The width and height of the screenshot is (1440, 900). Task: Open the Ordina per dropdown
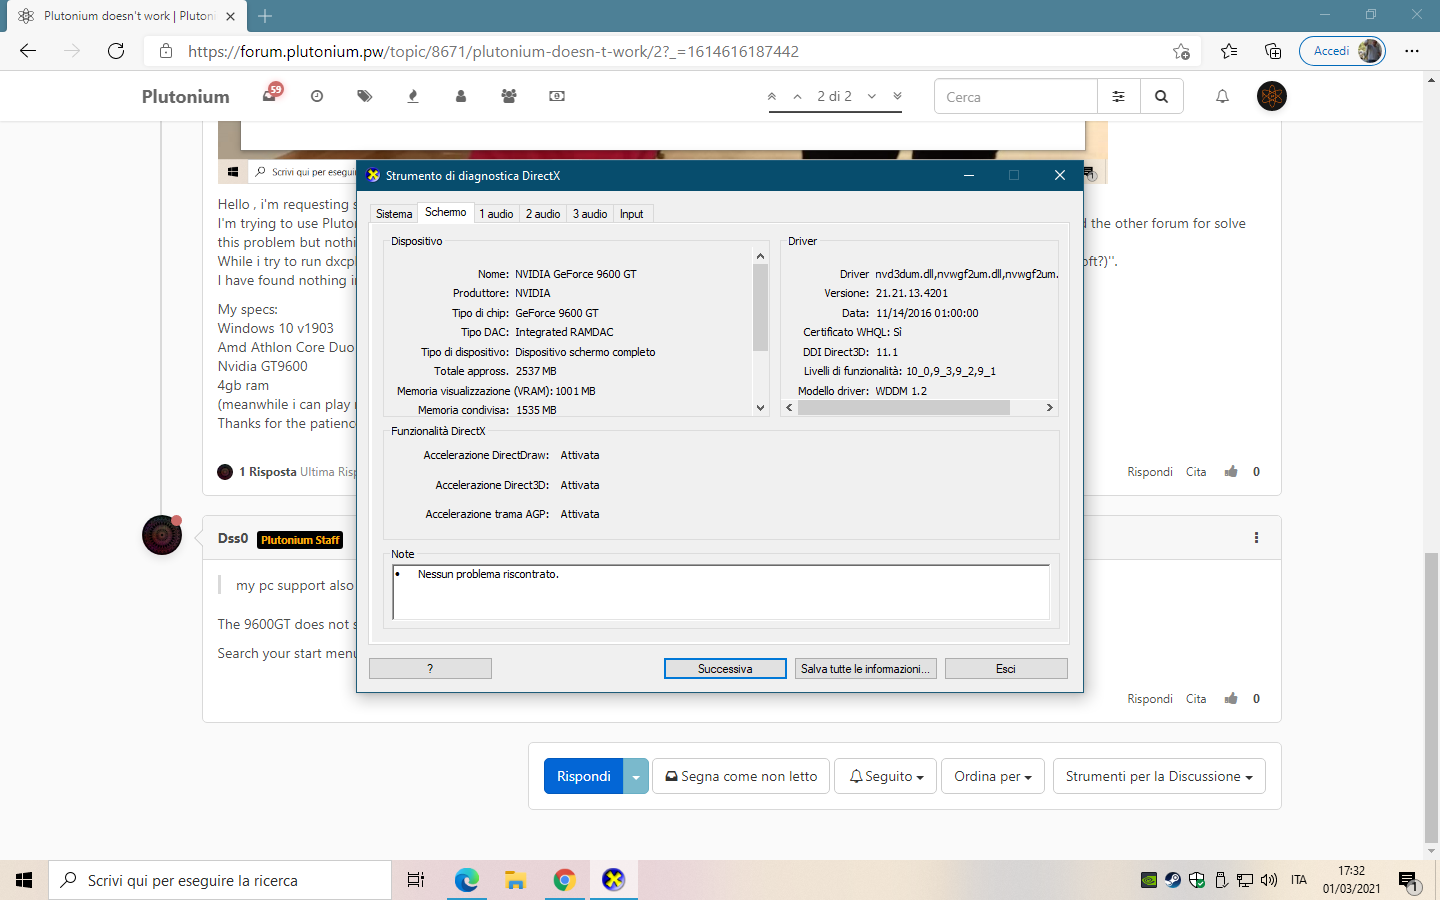click(993, 776)
